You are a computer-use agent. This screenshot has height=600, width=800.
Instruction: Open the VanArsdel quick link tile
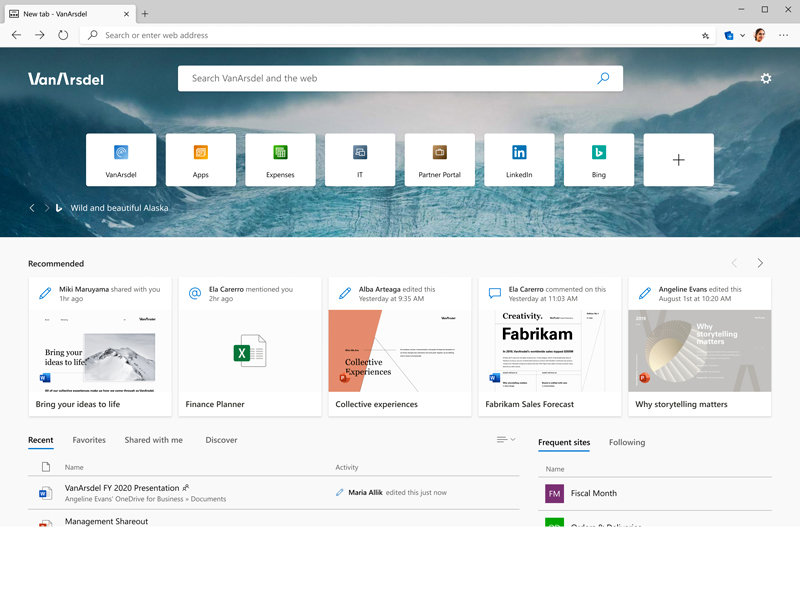click(121, 160)
